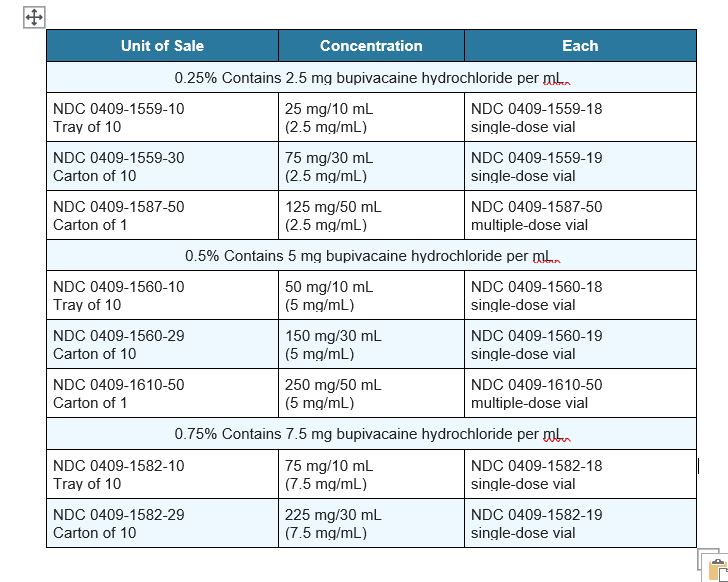
Task: Click the table move handle icon
Action: tap(33, 17)
